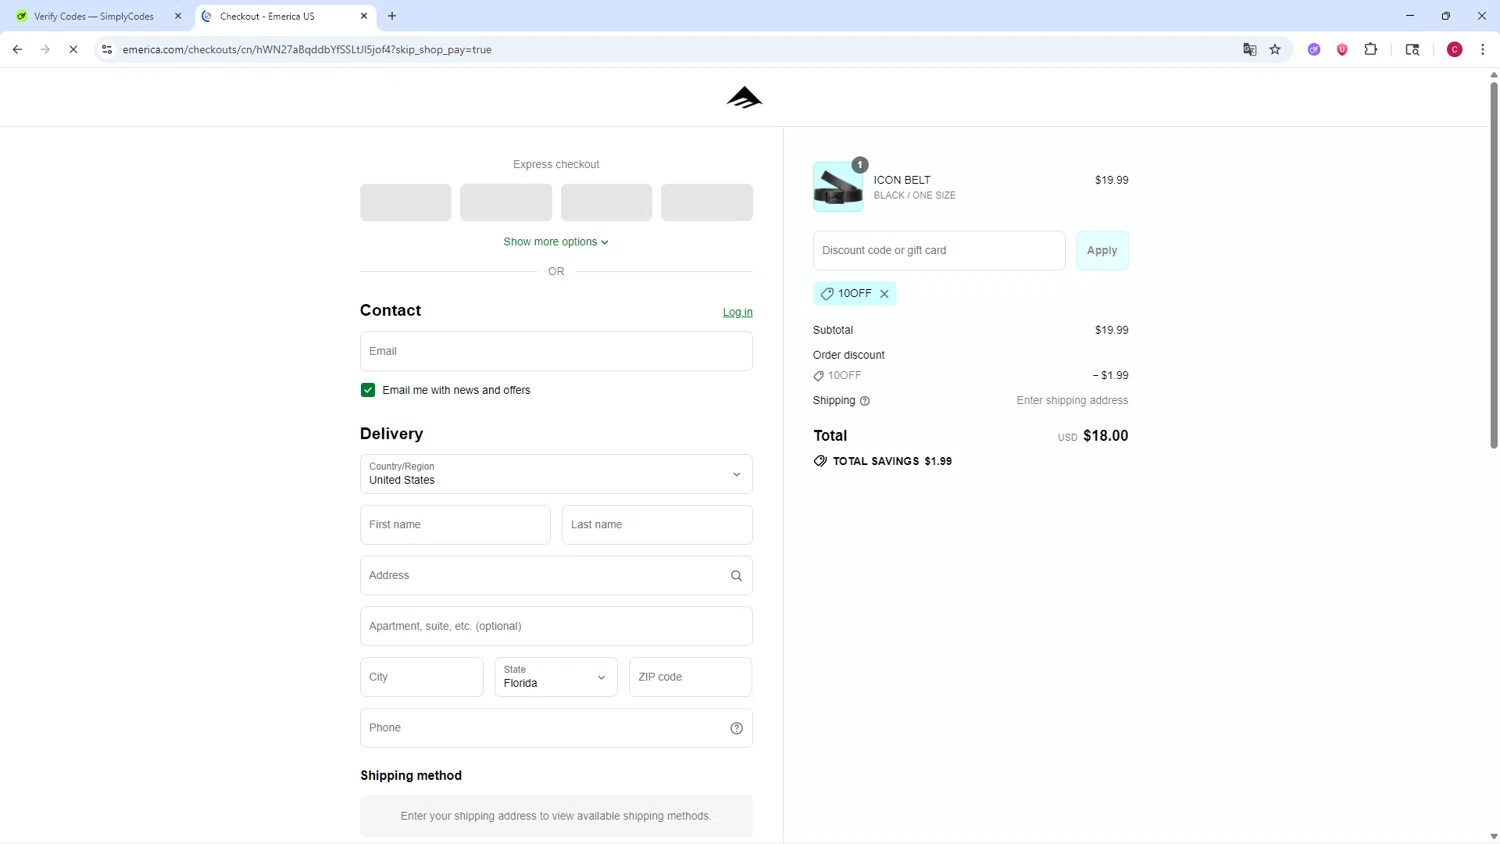The width and height of the screenshot is (1500, 844).
Task: Click the first express checkout button
Action: (406, 202)
